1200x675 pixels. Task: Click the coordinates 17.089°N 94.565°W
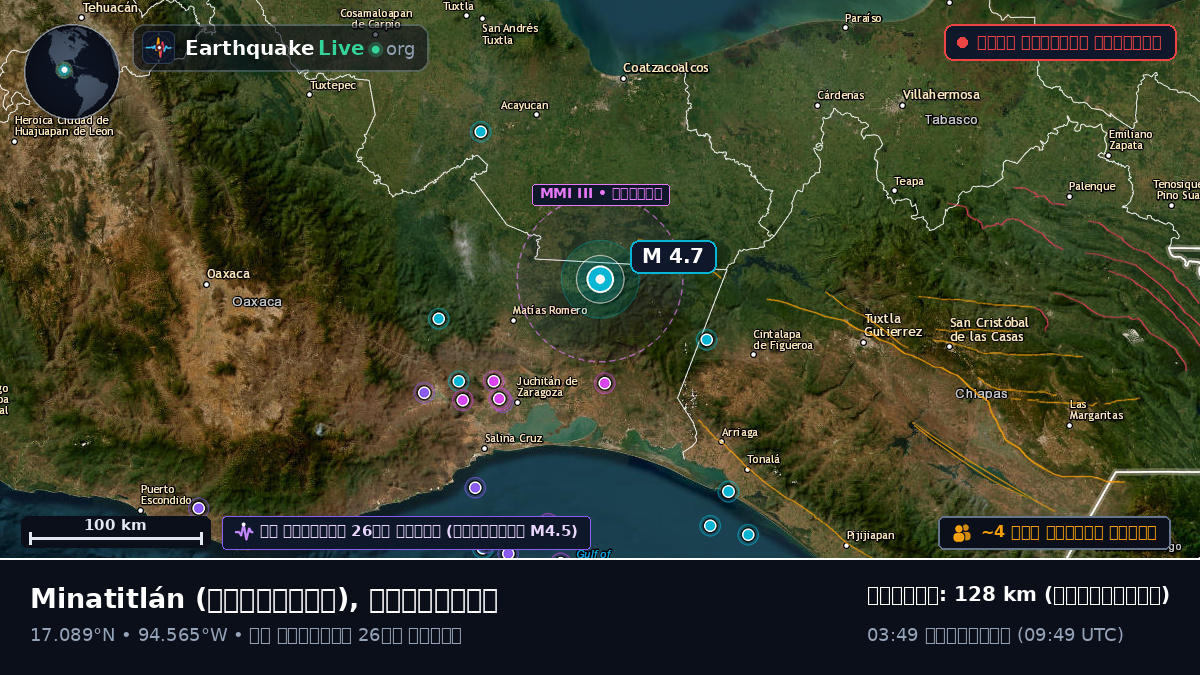pyautogui.click(x=129, y=635)
